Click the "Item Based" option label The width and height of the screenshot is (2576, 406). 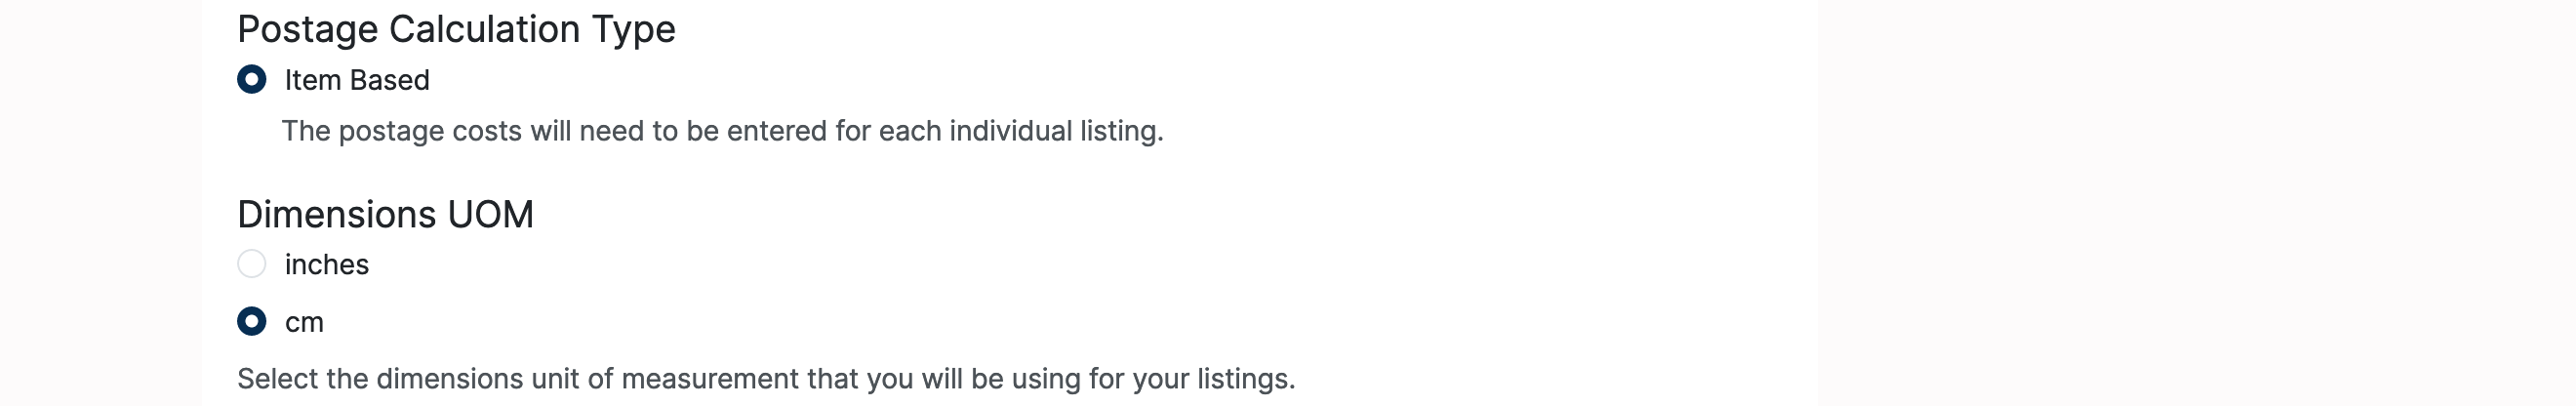(356, 80)
